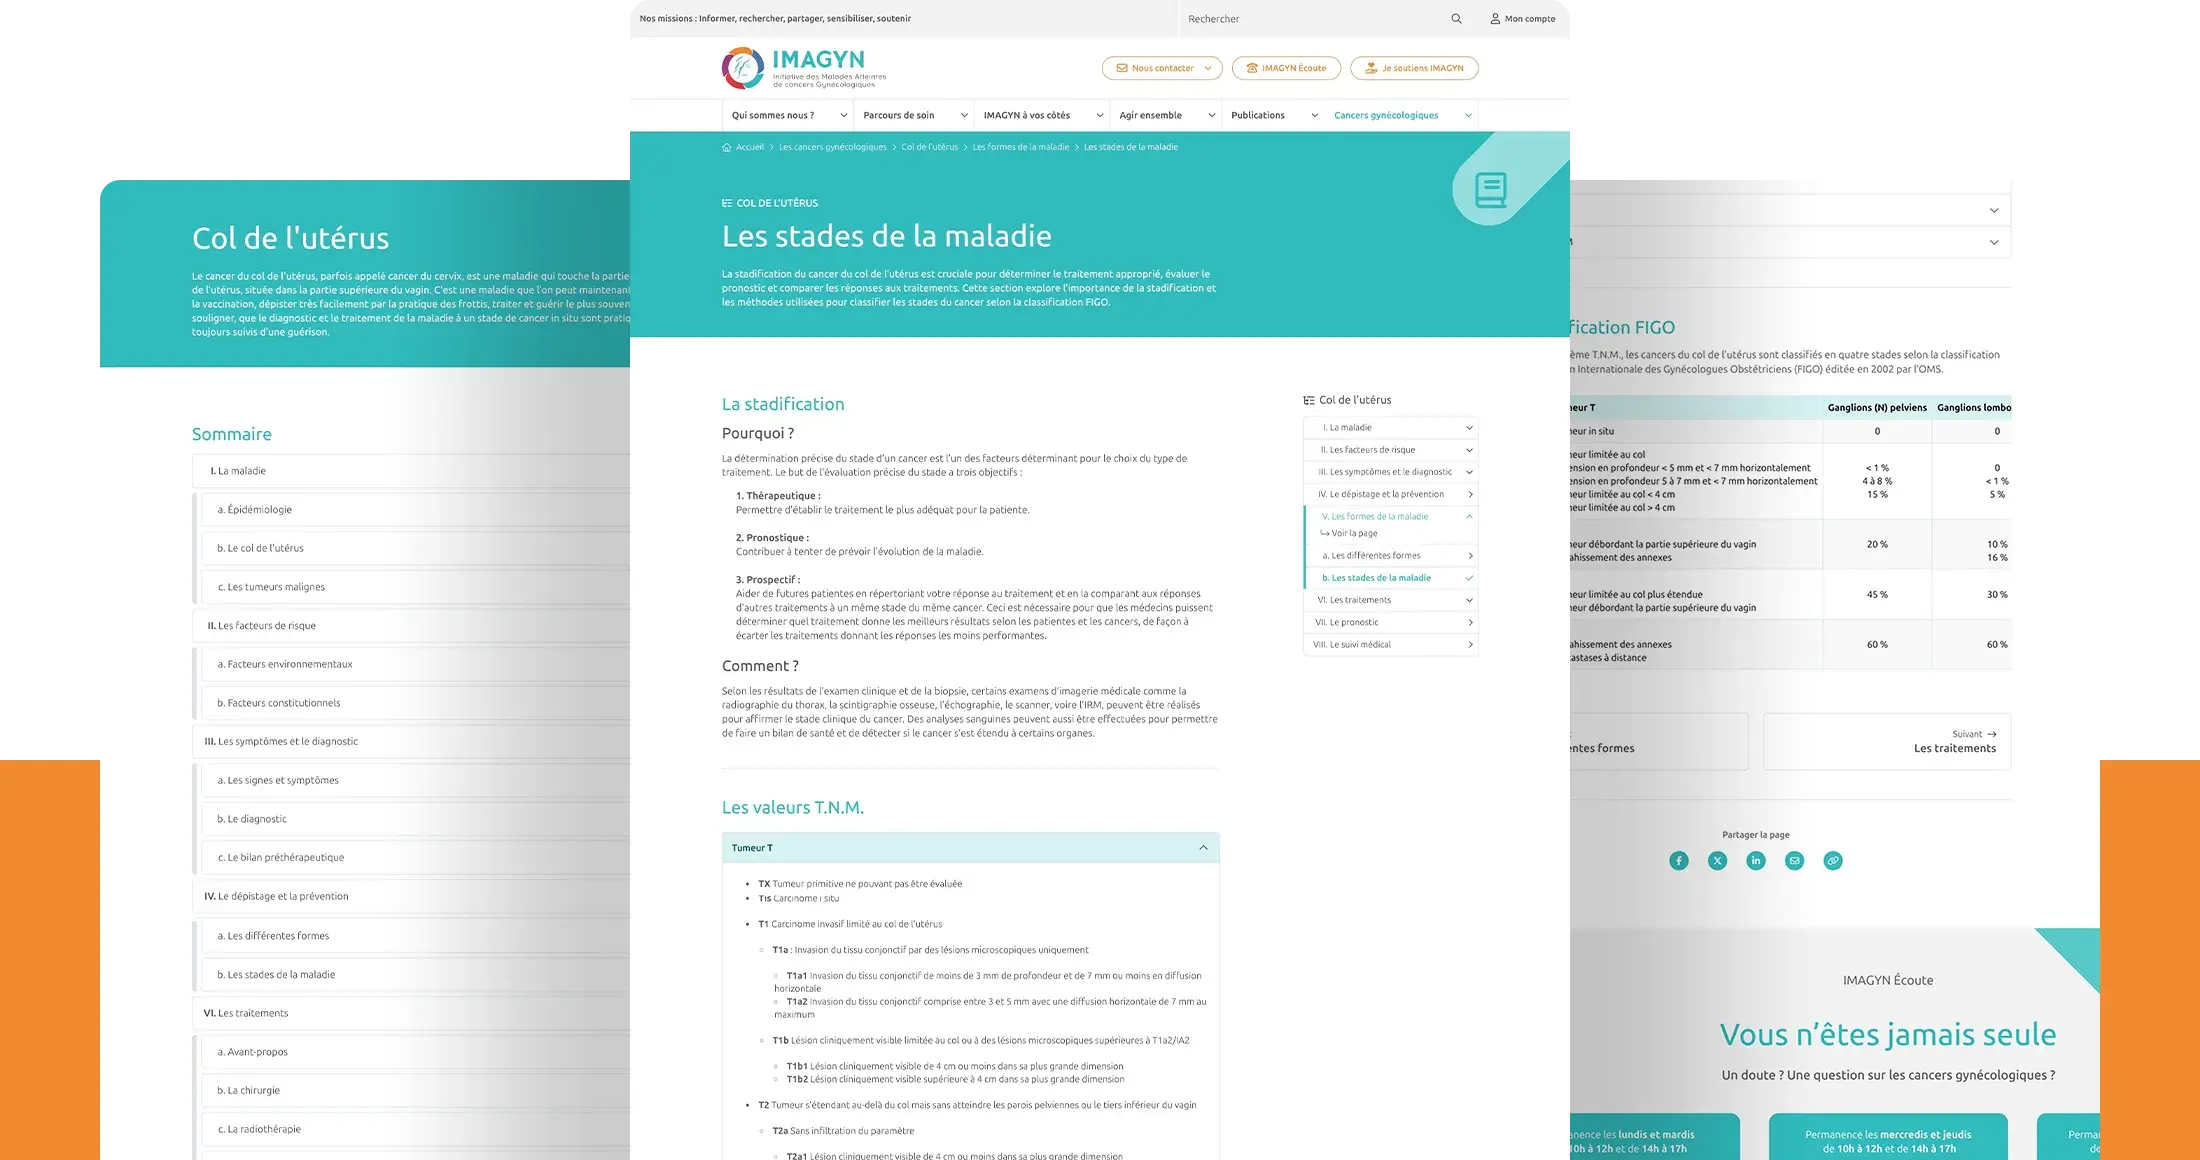Click the LinkedIn share icon
This screenshot has height=1160, width=2200.
point(1755,860)
